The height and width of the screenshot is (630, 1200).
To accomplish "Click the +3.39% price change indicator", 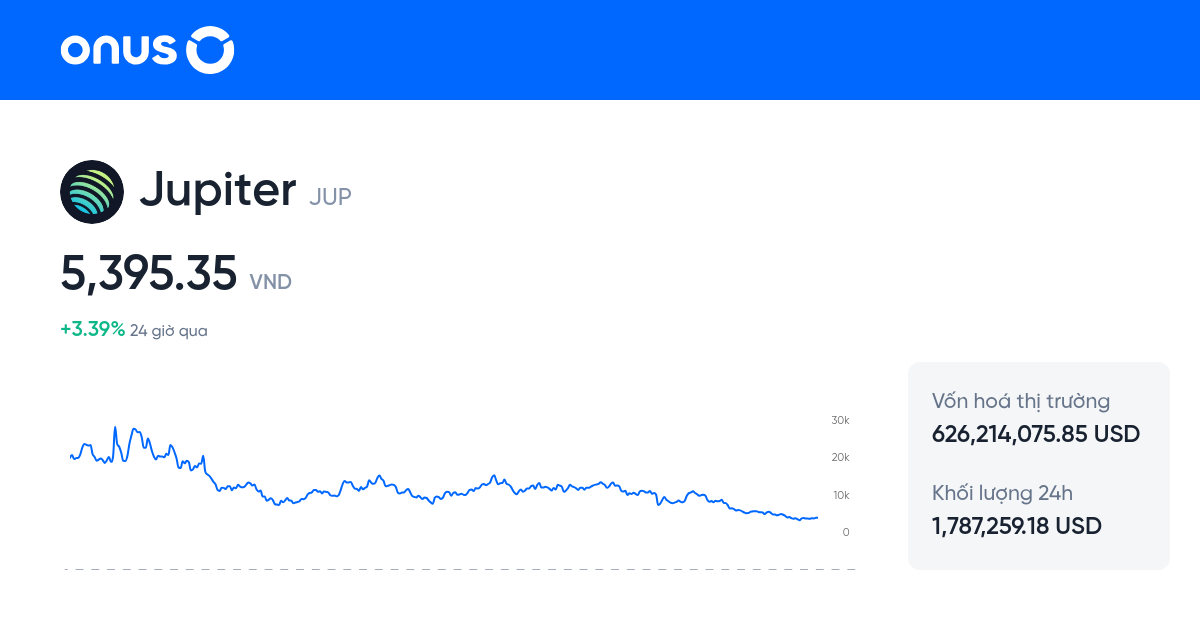I will tap(92, 330).
